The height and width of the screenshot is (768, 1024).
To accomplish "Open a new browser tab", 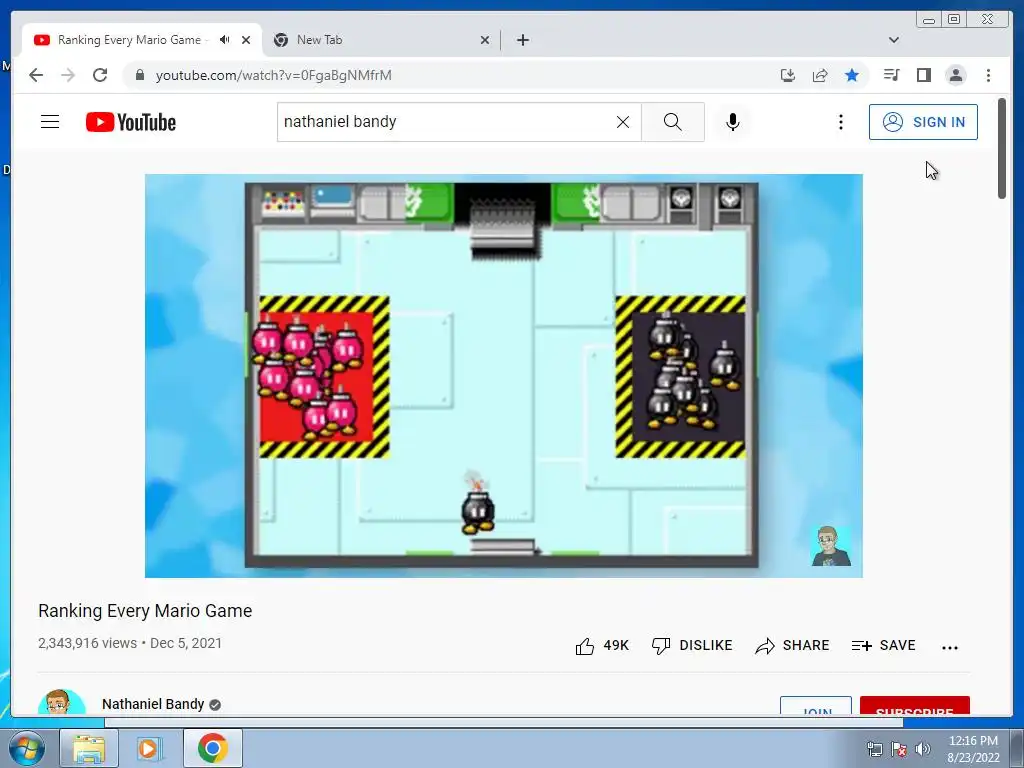I will coord(522,40).
